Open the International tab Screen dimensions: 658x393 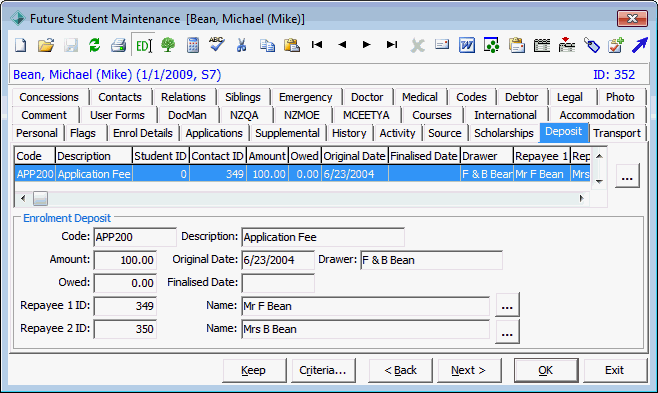coord(505,115)
